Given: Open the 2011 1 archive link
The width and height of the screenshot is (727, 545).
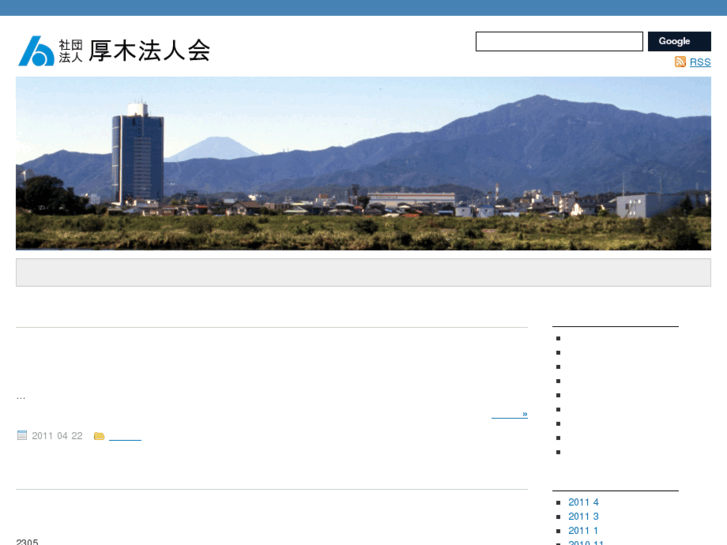Looking at the screenshot, I should tap(583, 531).
